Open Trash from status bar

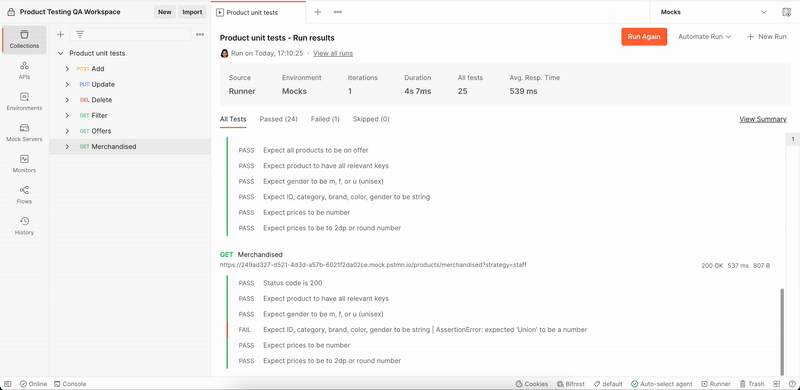pyautogui.click(x=752, y=384)
